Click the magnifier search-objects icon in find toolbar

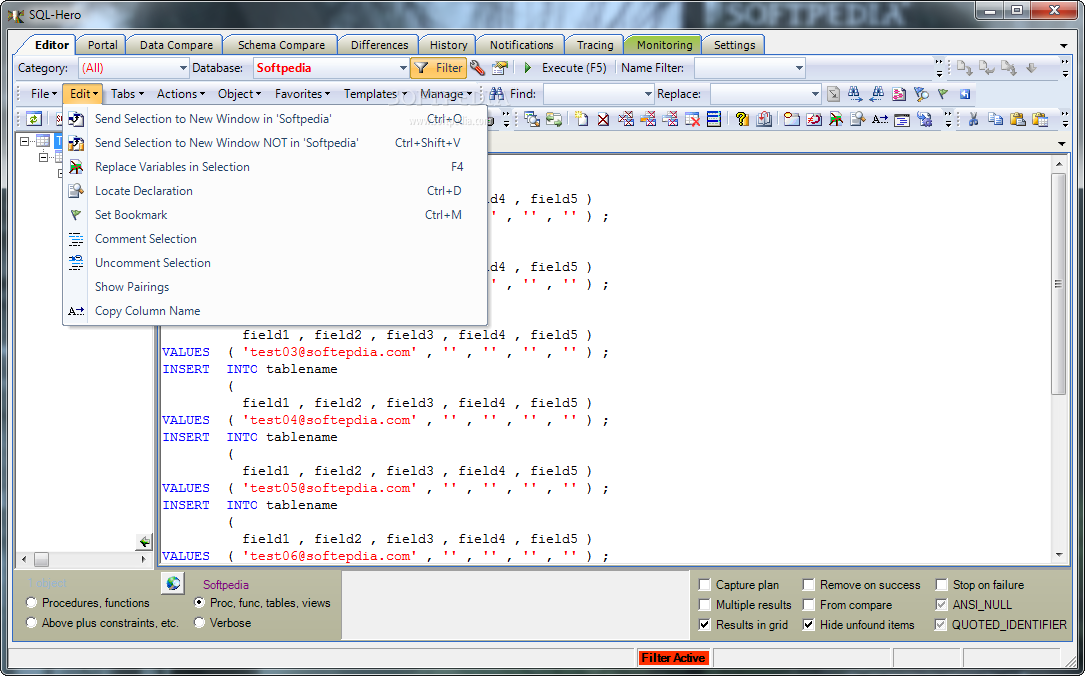921,93
